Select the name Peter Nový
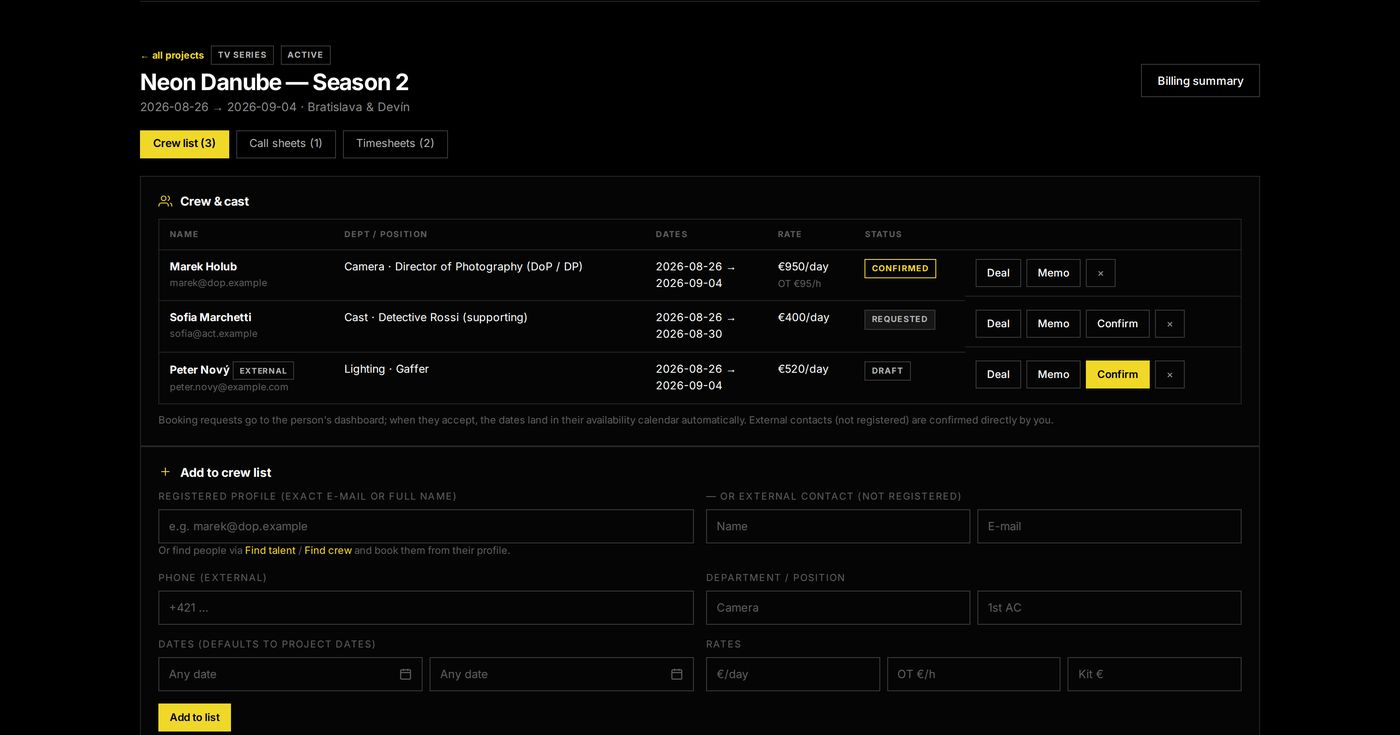The height and width of the screenshot is (735, 1400). [x=199, y=370]
